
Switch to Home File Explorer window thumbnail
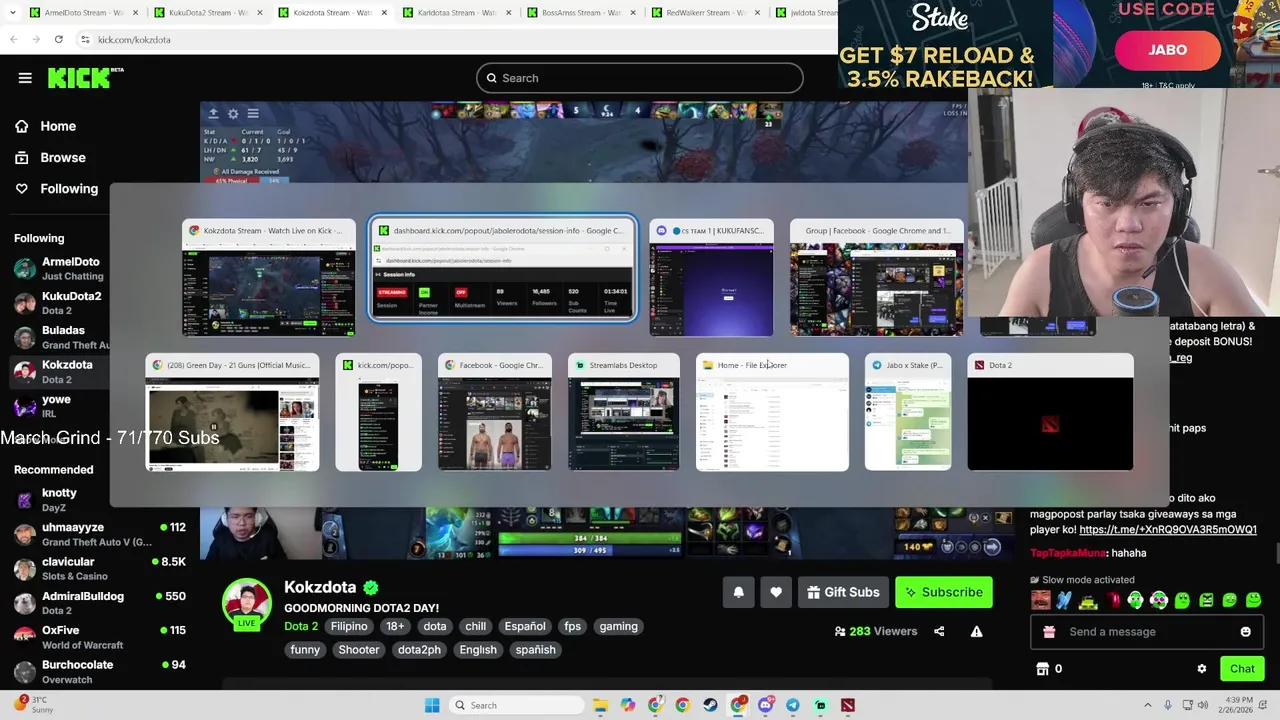pos(772,412)
